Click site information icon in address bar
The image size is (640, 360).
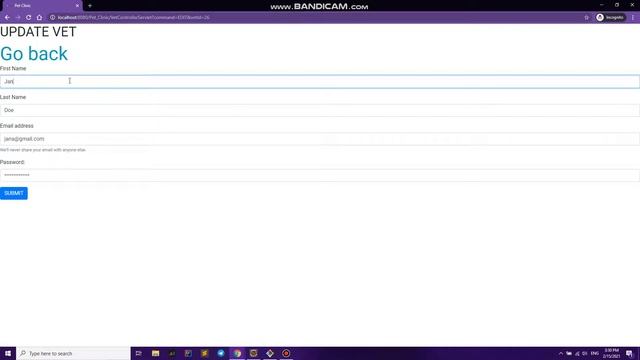coord(53,18)
